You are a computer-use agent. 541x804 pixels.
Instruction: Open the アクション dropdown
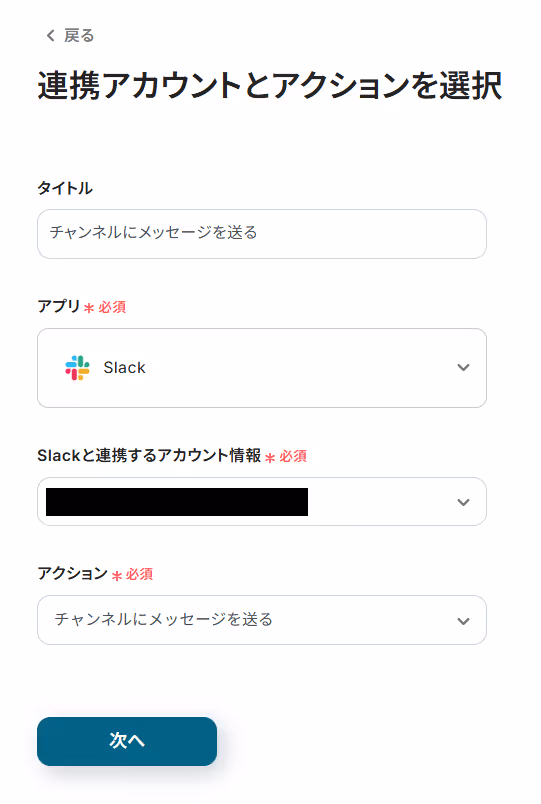point(262,620)
